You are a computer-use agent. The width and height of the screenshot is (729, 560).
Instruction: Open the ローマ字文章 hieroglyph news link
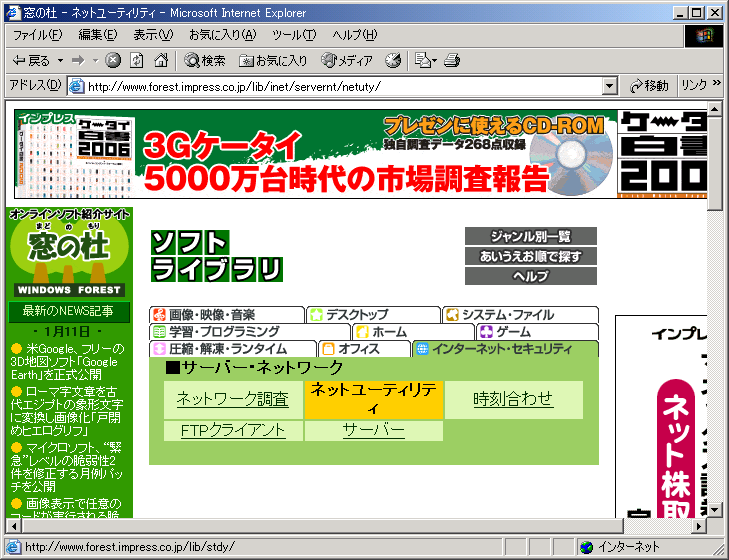point(66,411)
